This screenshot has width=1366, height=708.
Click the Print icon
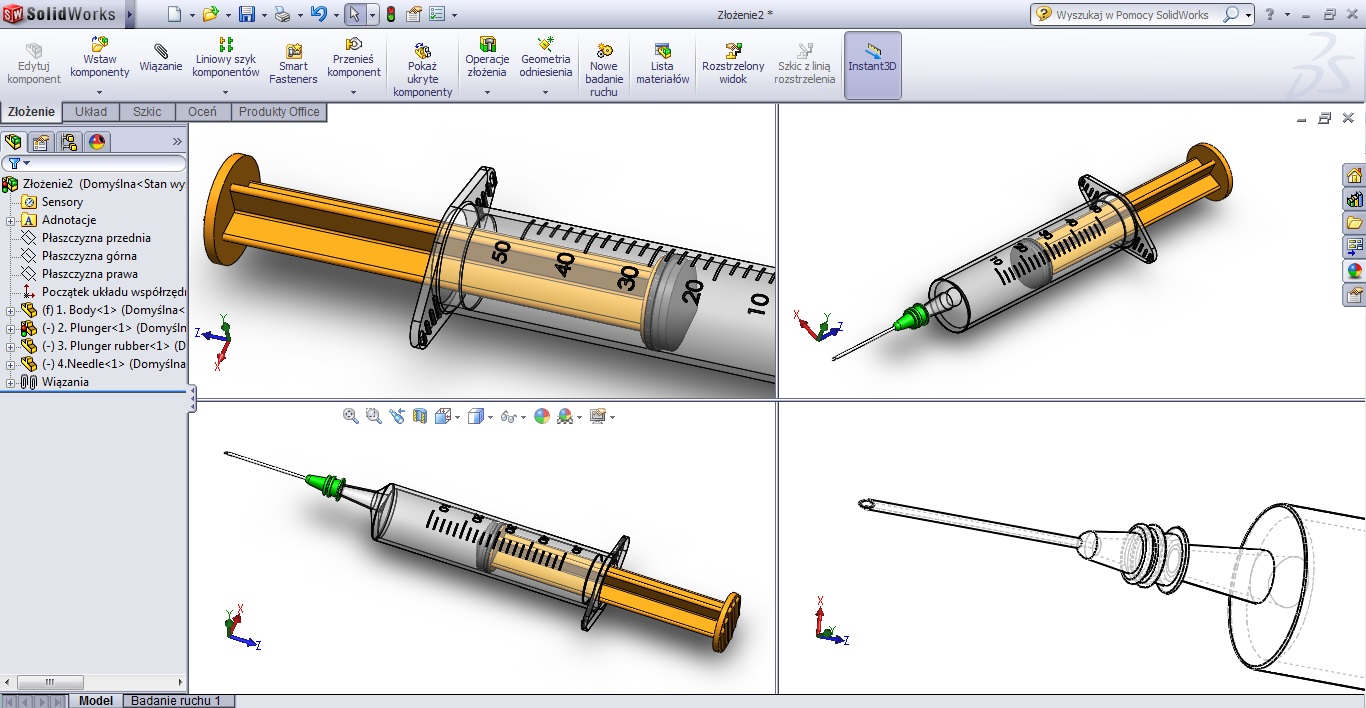point(282,14)
